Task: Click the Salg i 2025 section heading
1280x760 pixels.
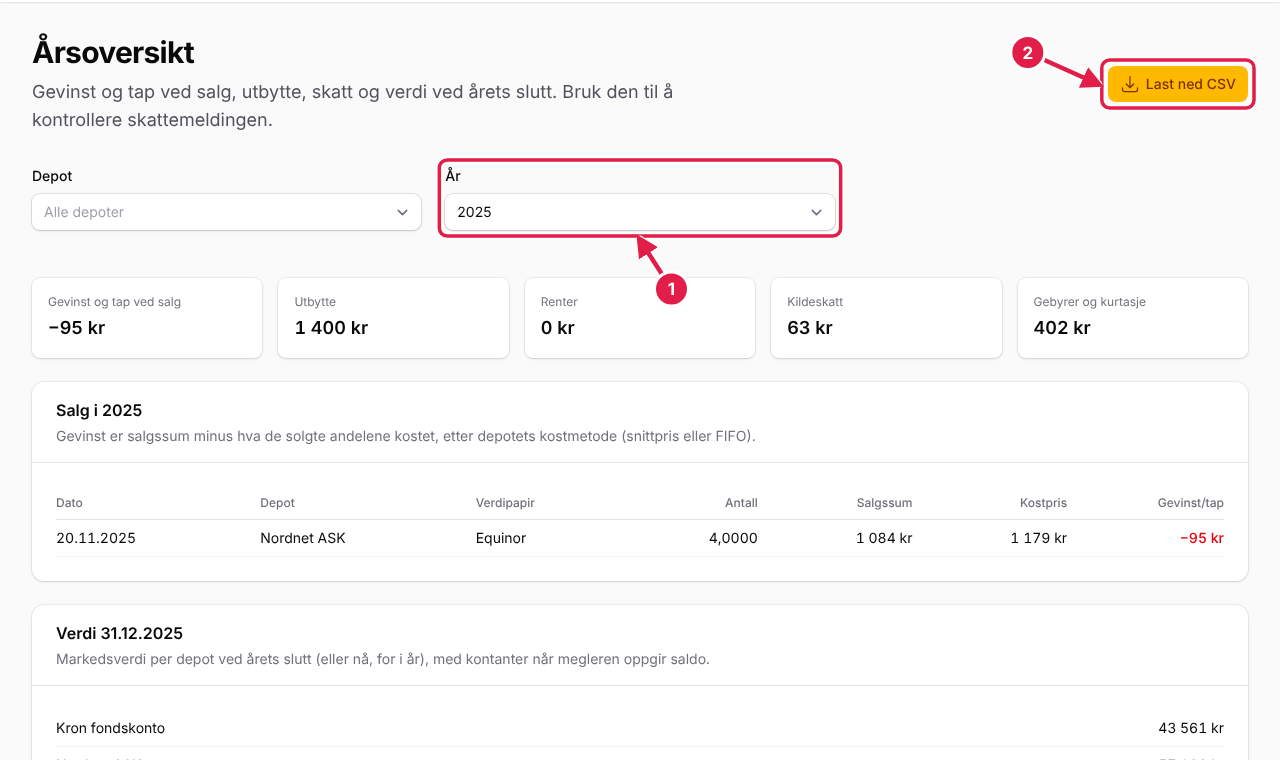Action: pyautogui.click(x=99, y=410)
